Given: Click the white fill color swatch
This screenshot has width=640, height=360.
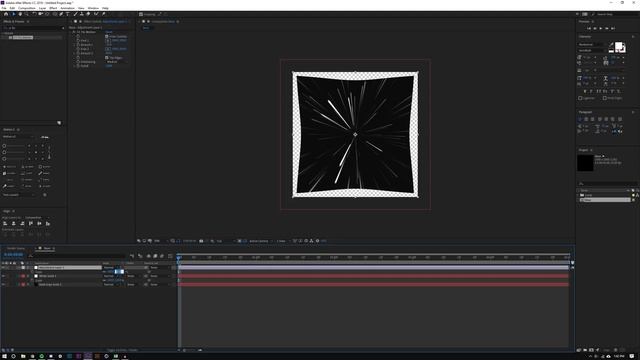Looking at the screenshot, I should [618, 45].
